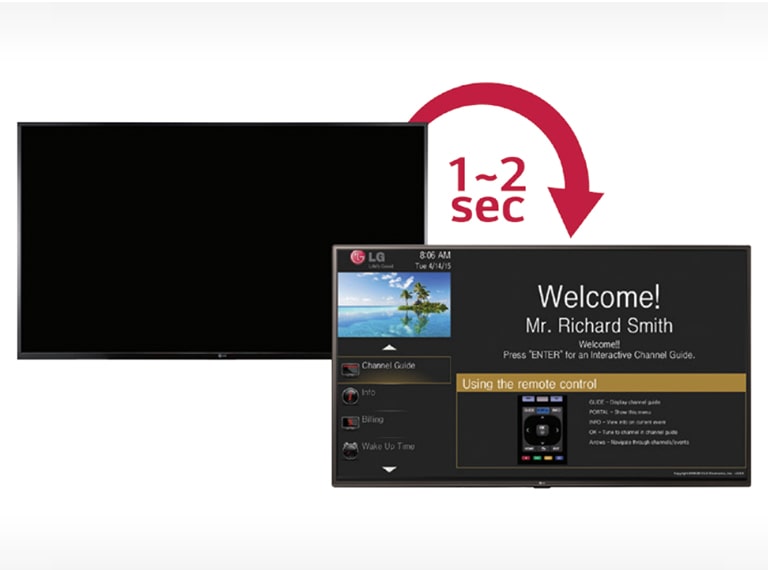Click the Info menu icon
Screen dimensions: 768x570
(351, 396)
